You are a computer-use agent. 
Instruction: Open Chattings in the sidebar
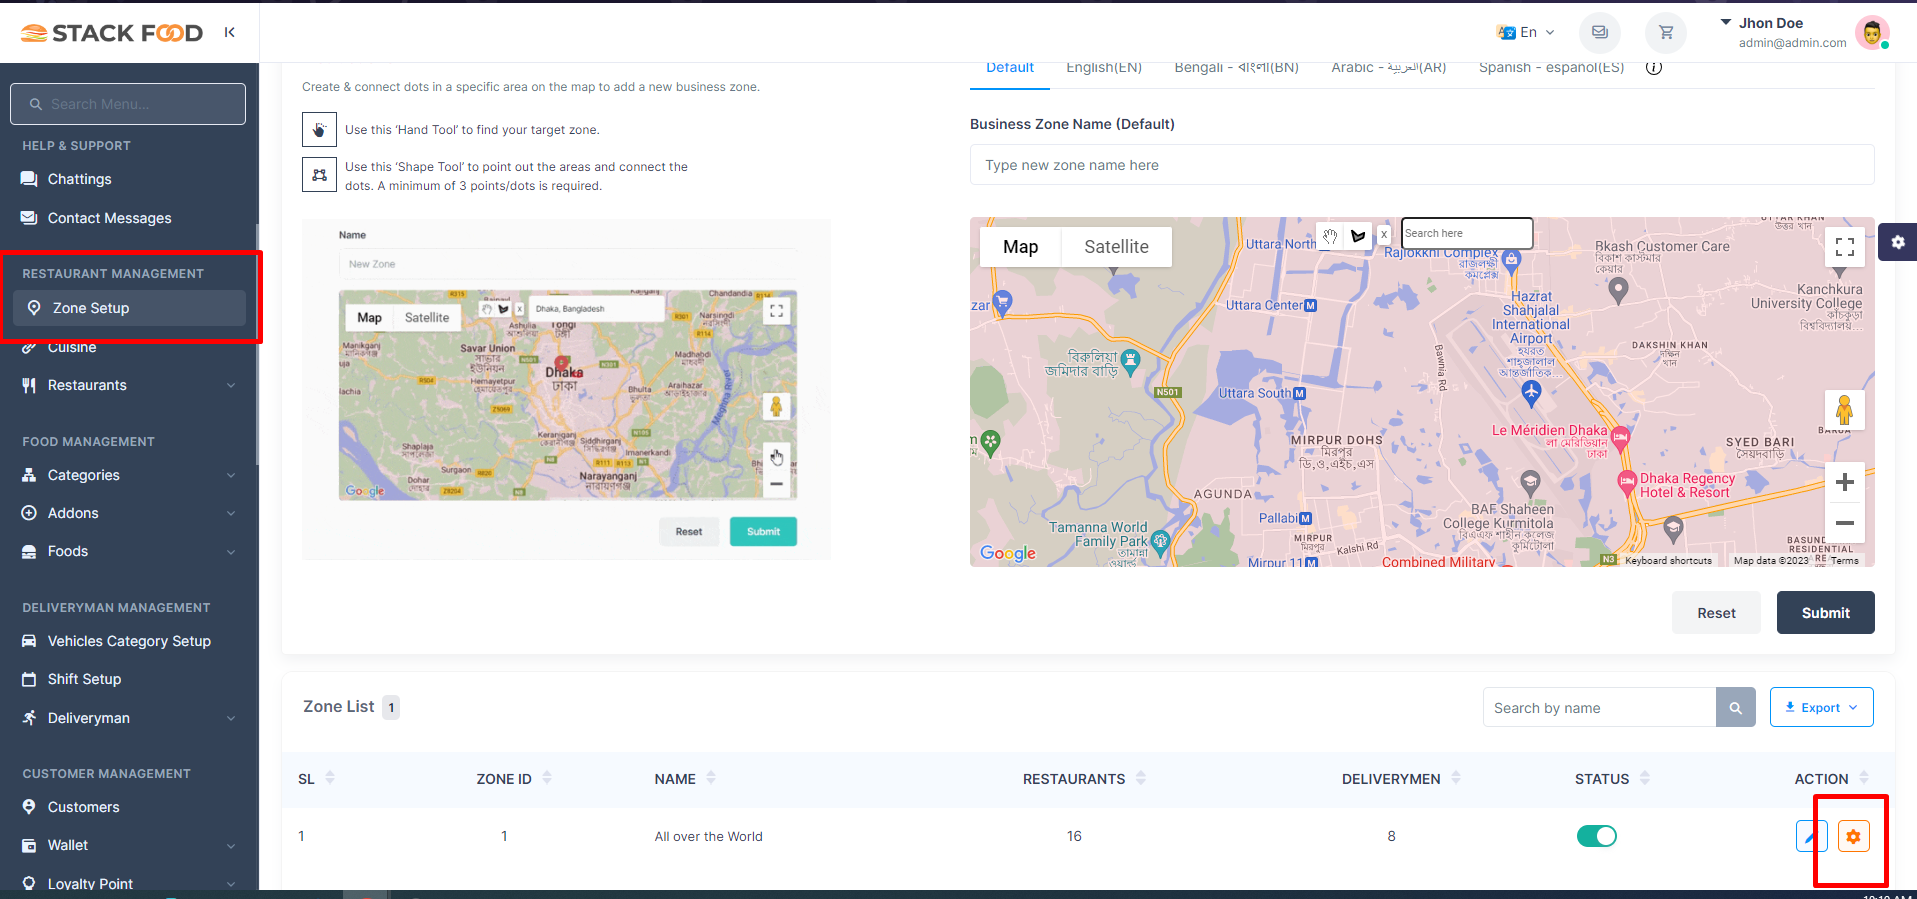tap(129, 179)
